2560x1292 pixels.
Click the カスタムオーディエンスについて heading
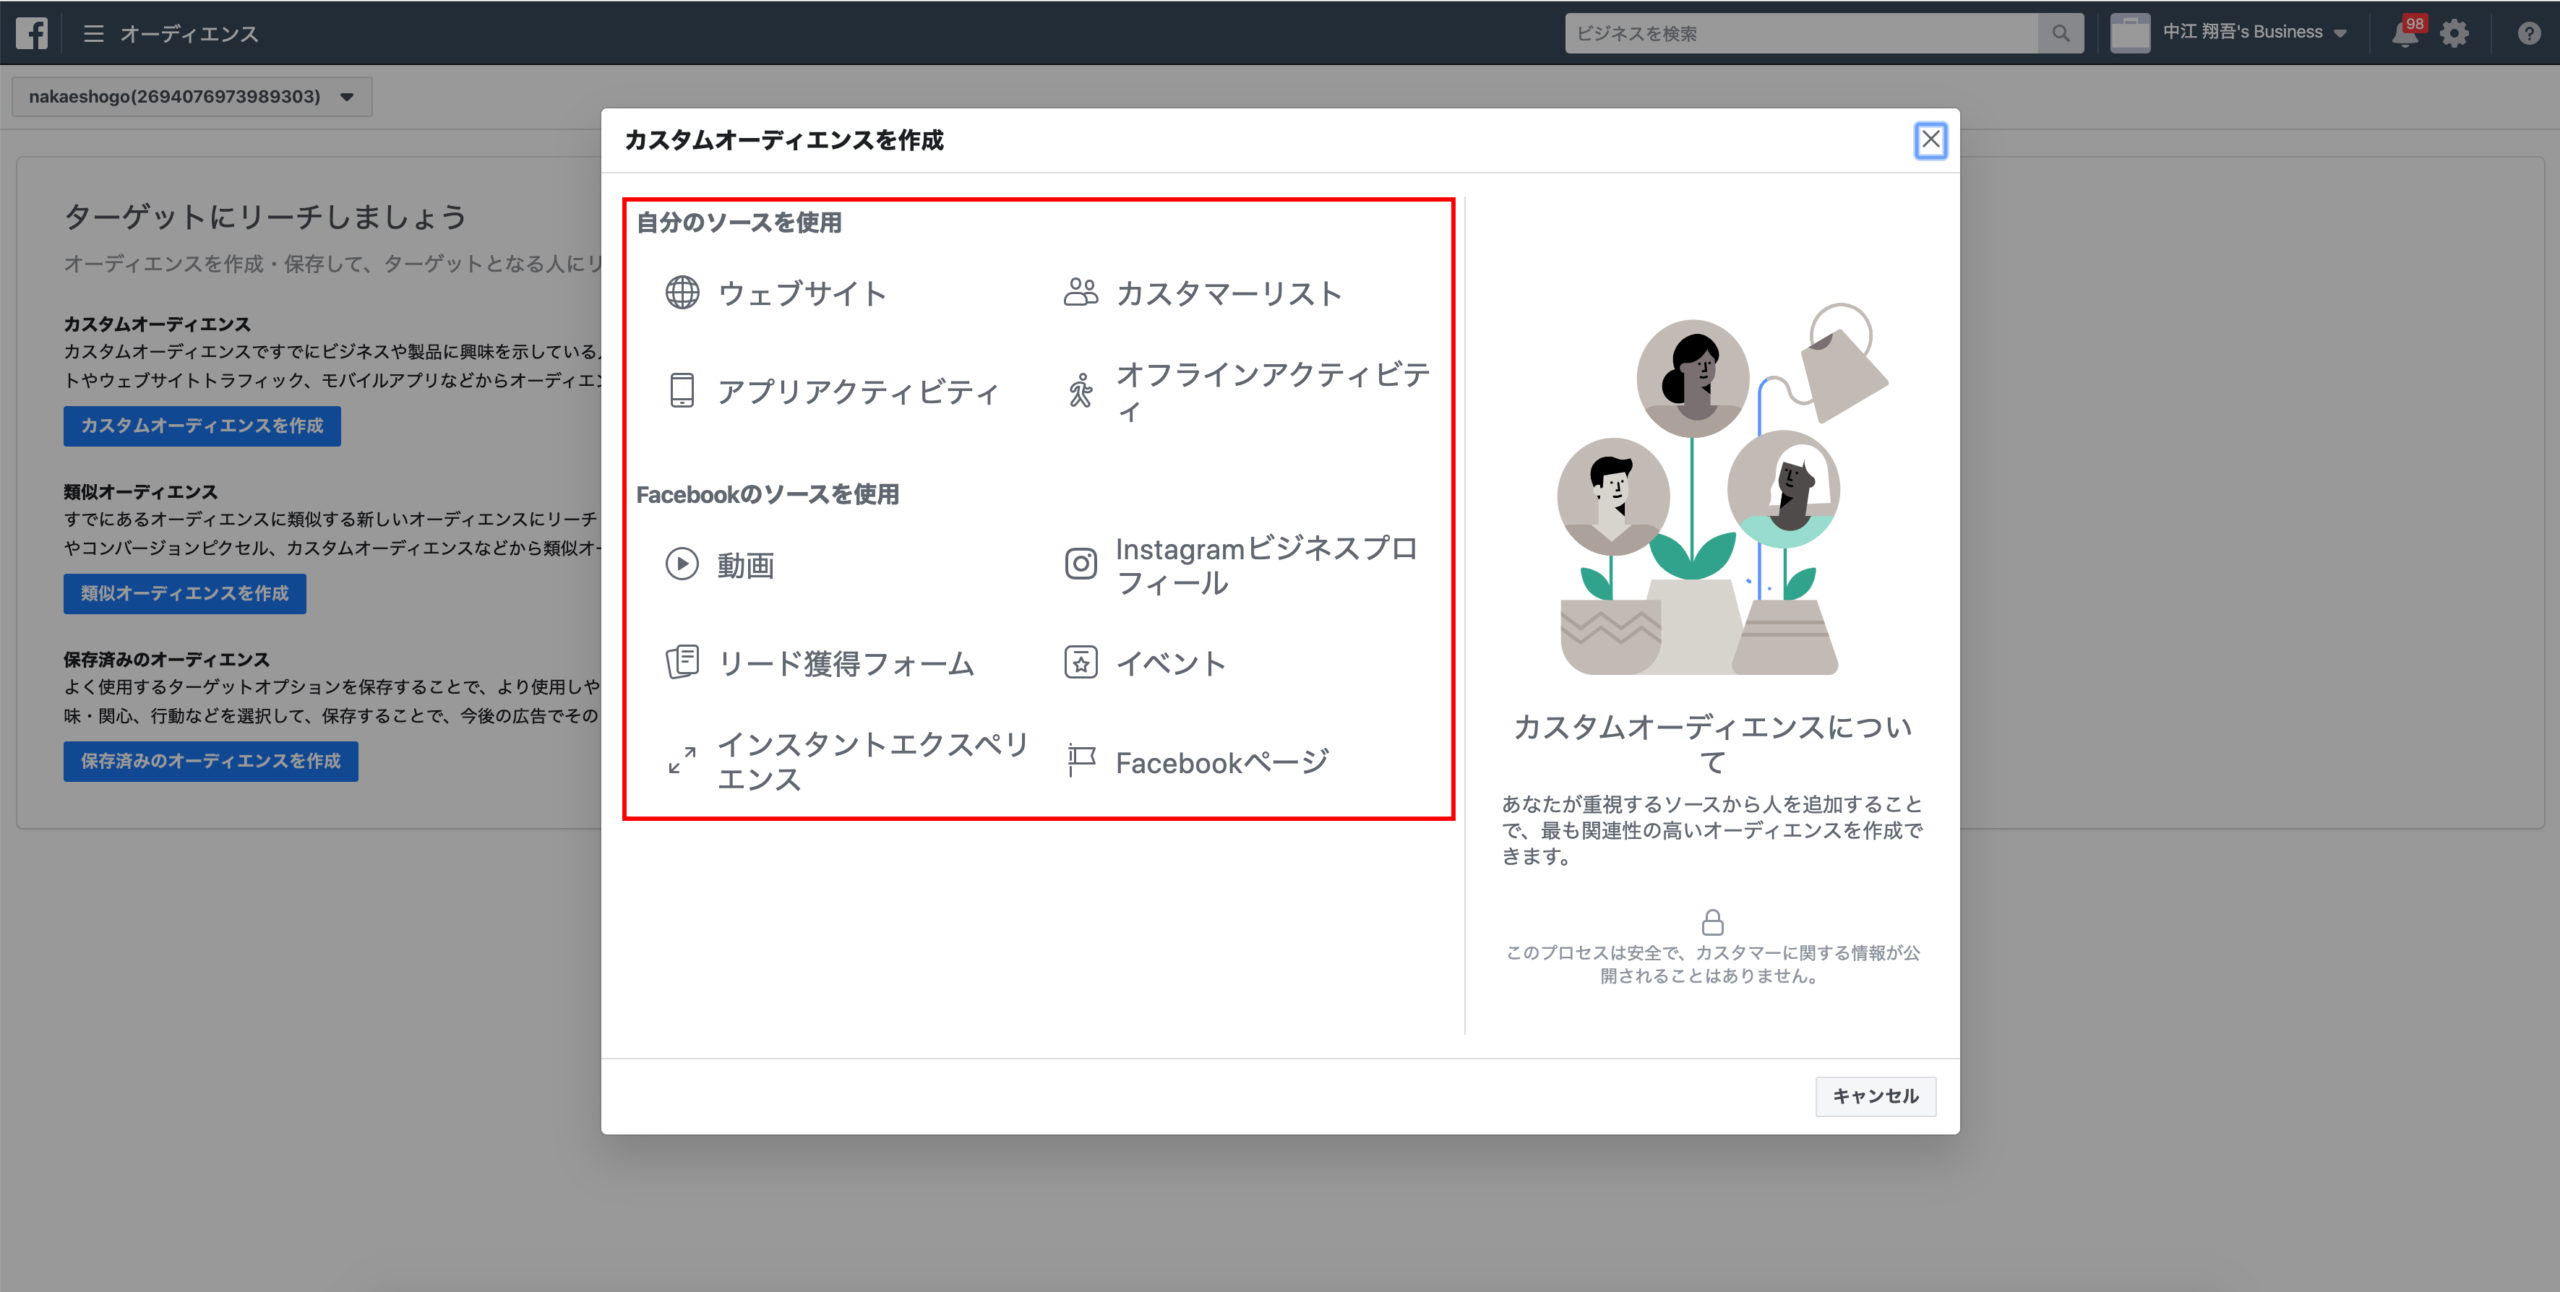[x=1713, y=744]
